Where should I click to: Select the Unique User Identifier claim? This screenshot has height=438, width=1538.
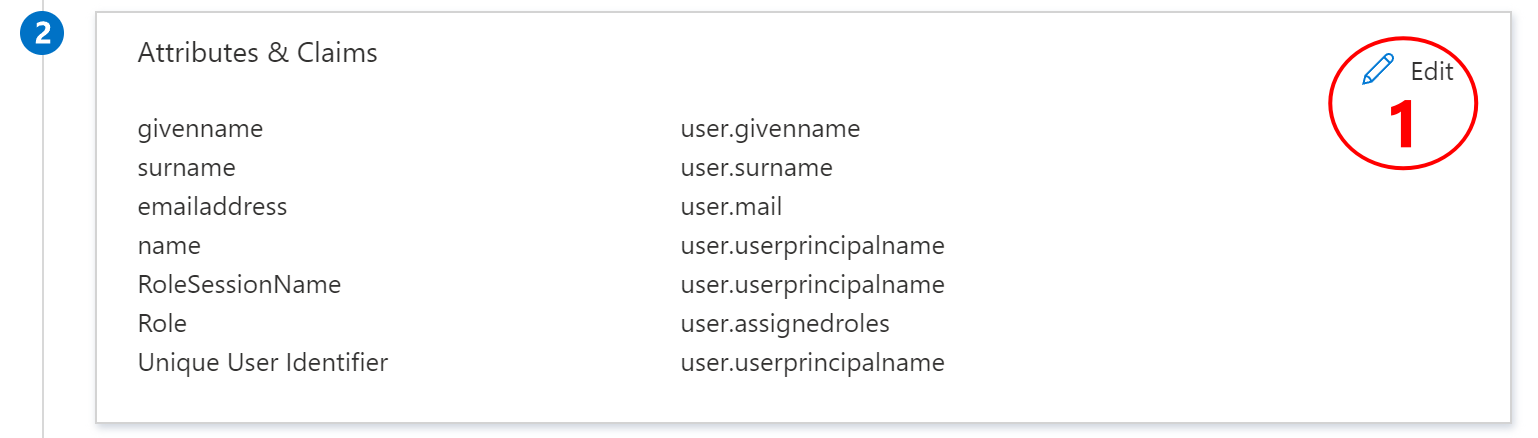[262, 363]
